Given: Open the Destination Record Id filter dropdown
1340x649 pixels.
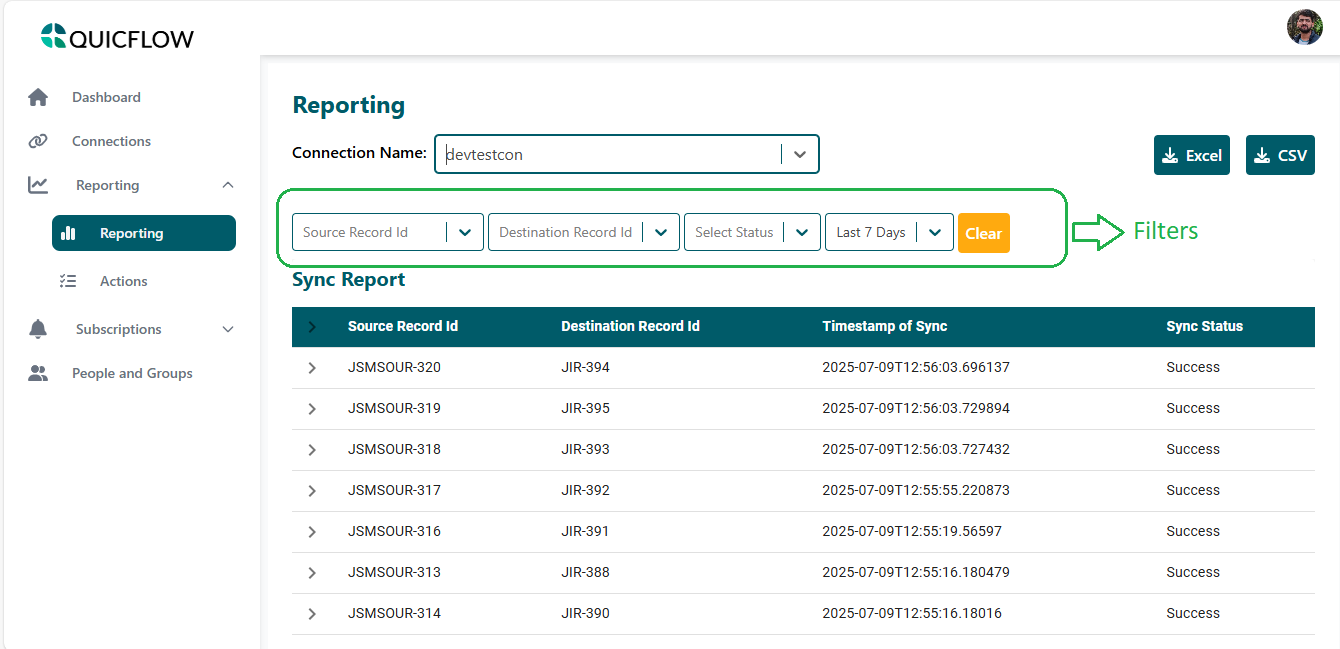Looking at the screenshot, I should click(661, 232).
